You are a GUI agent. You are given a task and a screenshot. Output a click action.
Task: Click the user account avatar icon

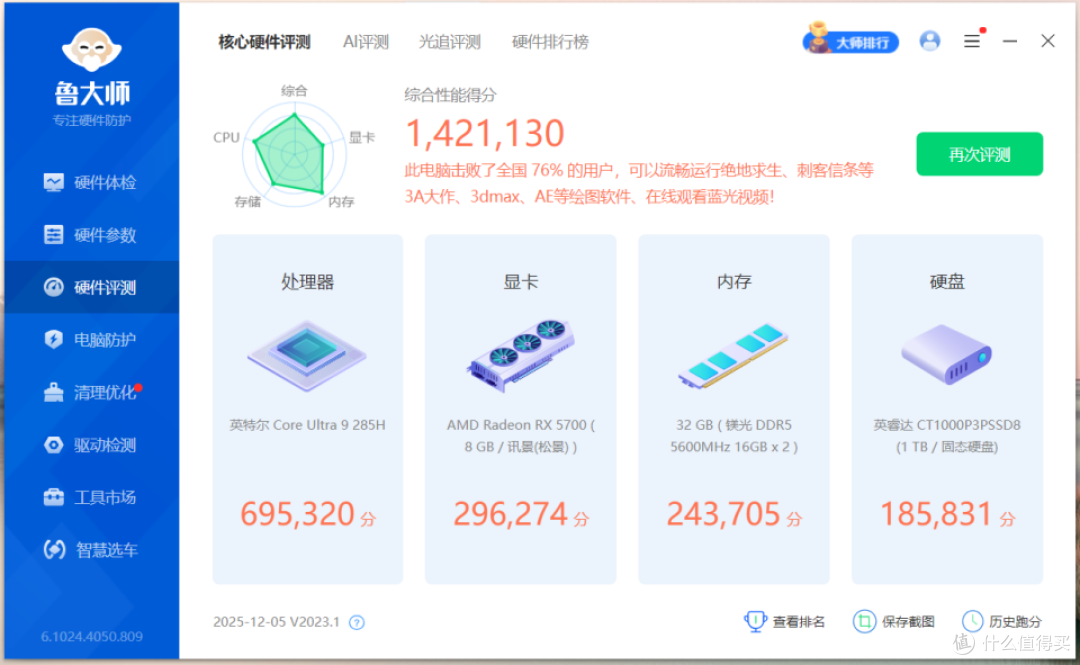click(930, 41)
